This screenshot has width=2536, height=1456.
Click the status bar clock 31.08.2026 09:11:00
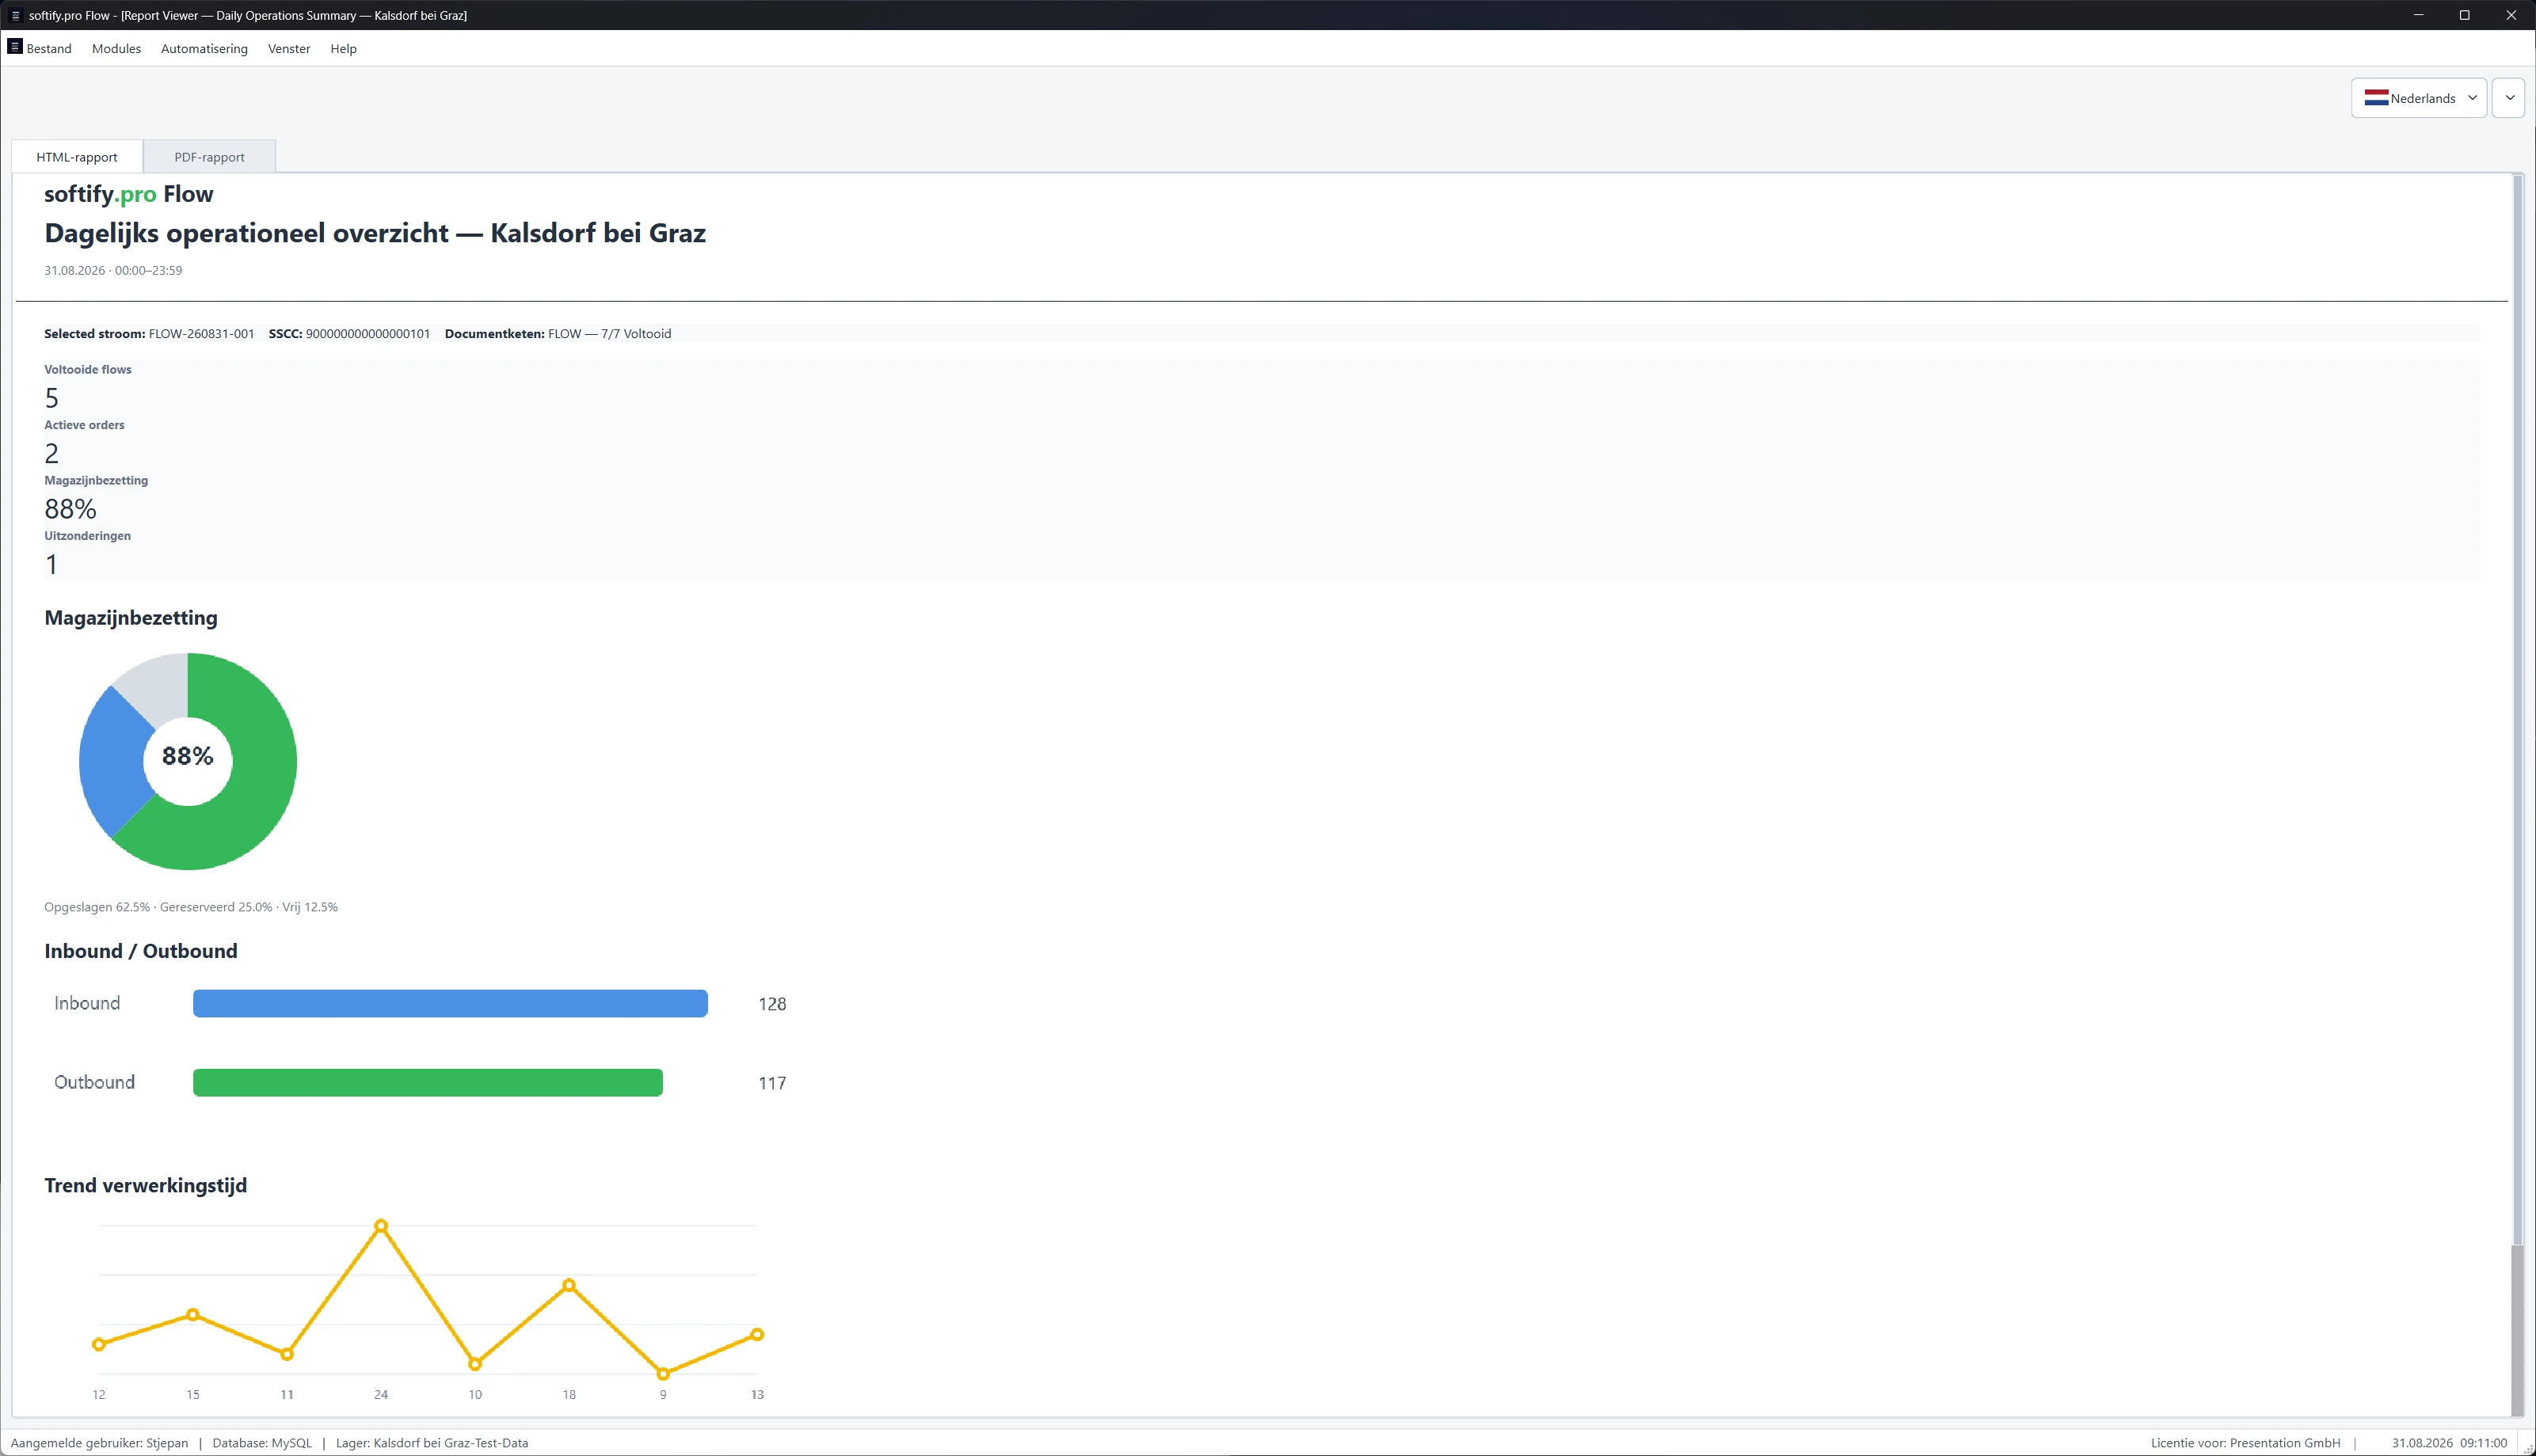click(2449, 1443)
